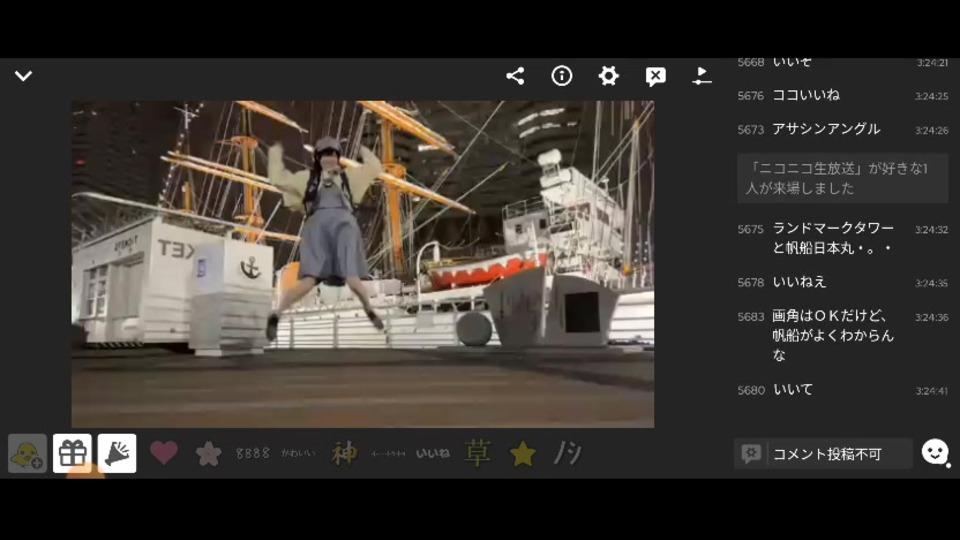Image resolution: width=960 pixels, height=540 pixels.
Task: Select comment 5676 ココいいね
Action: point(842,96)
